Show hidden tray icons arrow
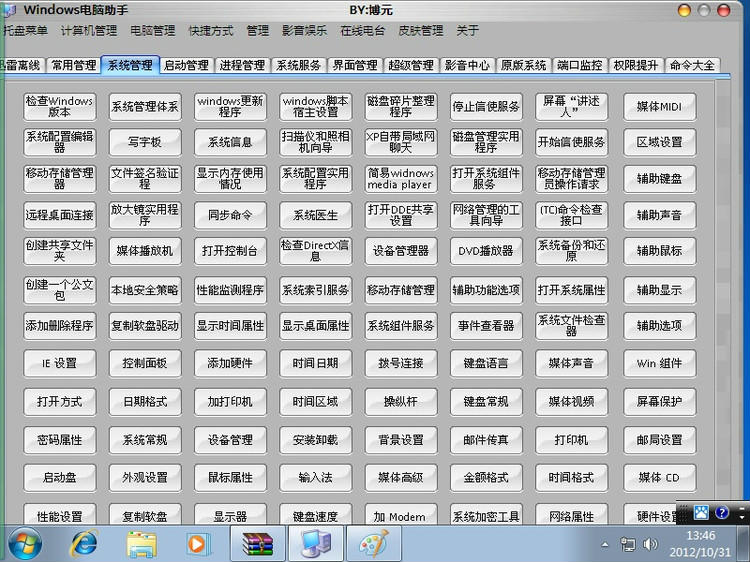750x562 pixels. (x=605, y=544)
